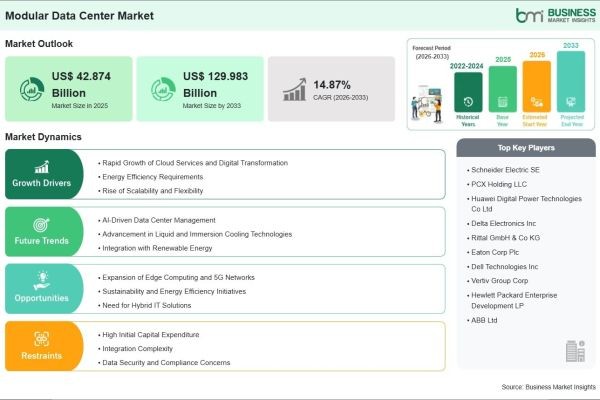This screenshot has height=400, width=600.
Task: Click the Top Key Players header
Action: (x=526, y=148)
